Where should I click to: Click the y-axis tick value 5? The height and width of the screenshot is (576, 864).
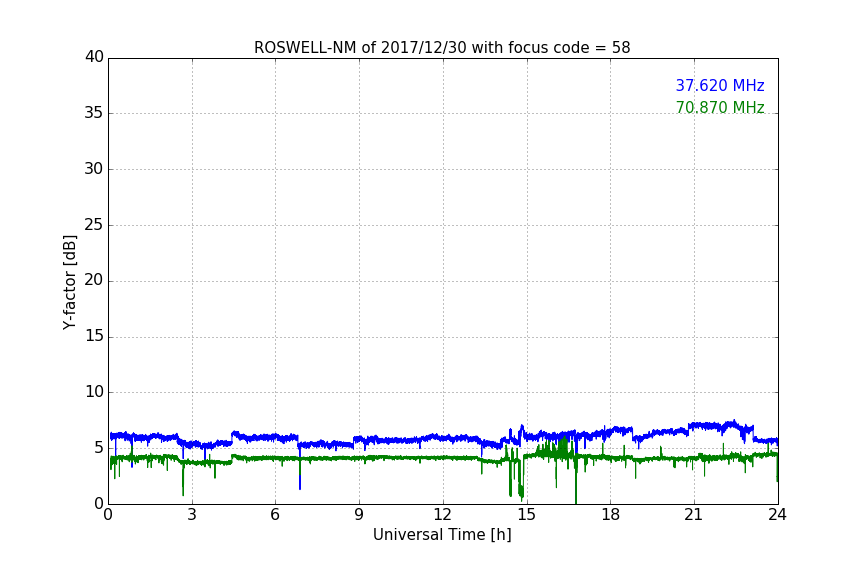pyautogui.click(x=99, y=448)
